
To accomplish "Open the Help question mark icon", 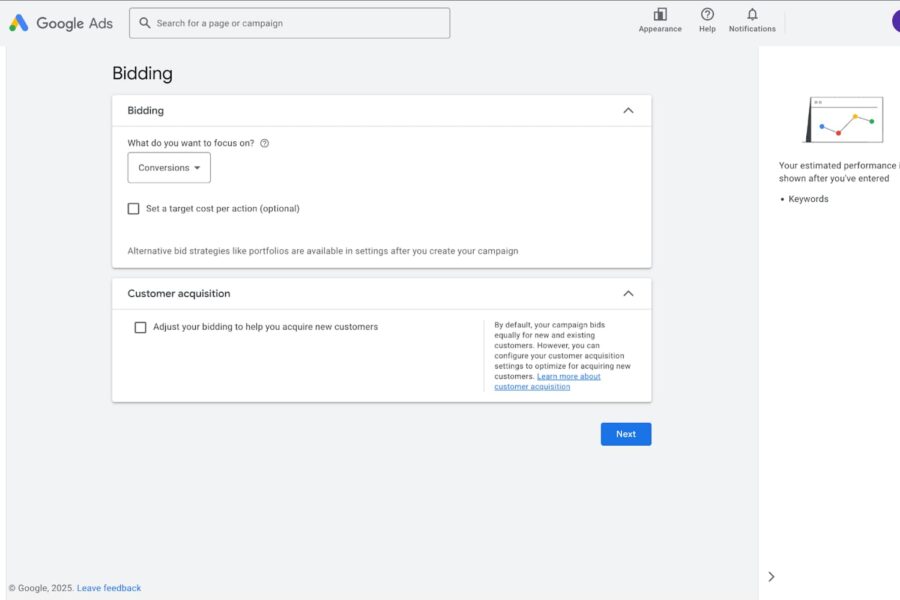I will coord(707,14).
